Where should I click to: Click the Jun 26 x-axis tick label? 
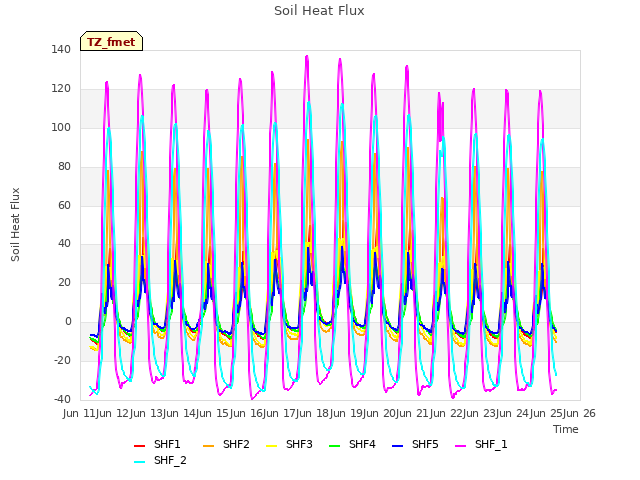[x=581, y=413]
